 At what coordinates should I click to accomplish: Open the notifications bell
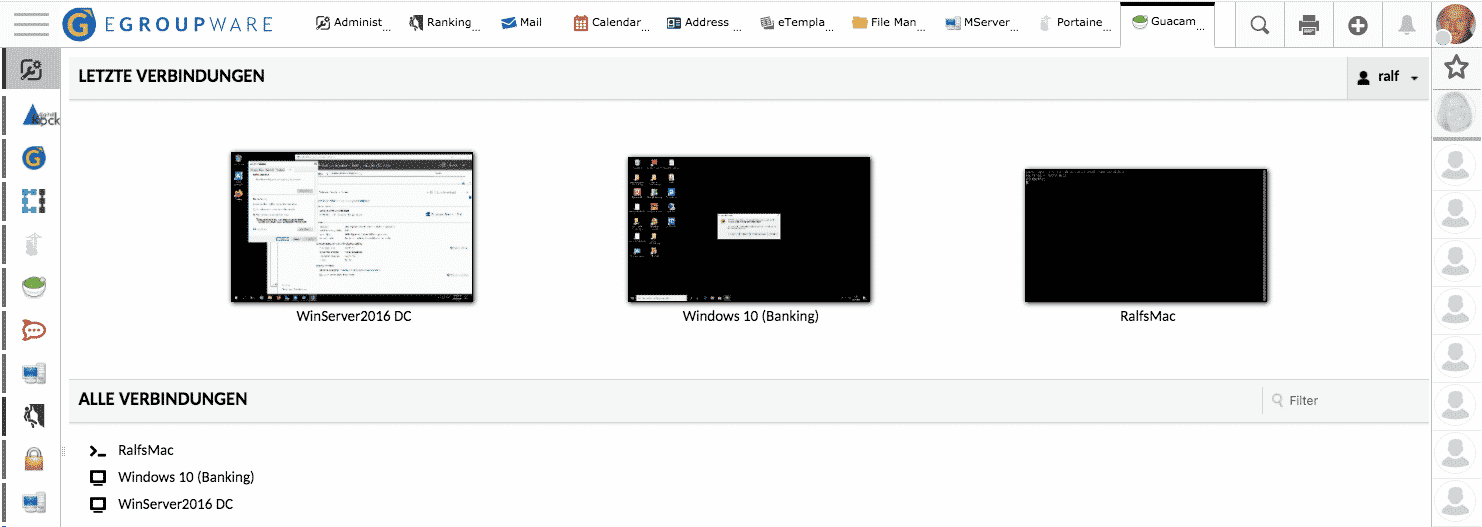pos(1406,25)
